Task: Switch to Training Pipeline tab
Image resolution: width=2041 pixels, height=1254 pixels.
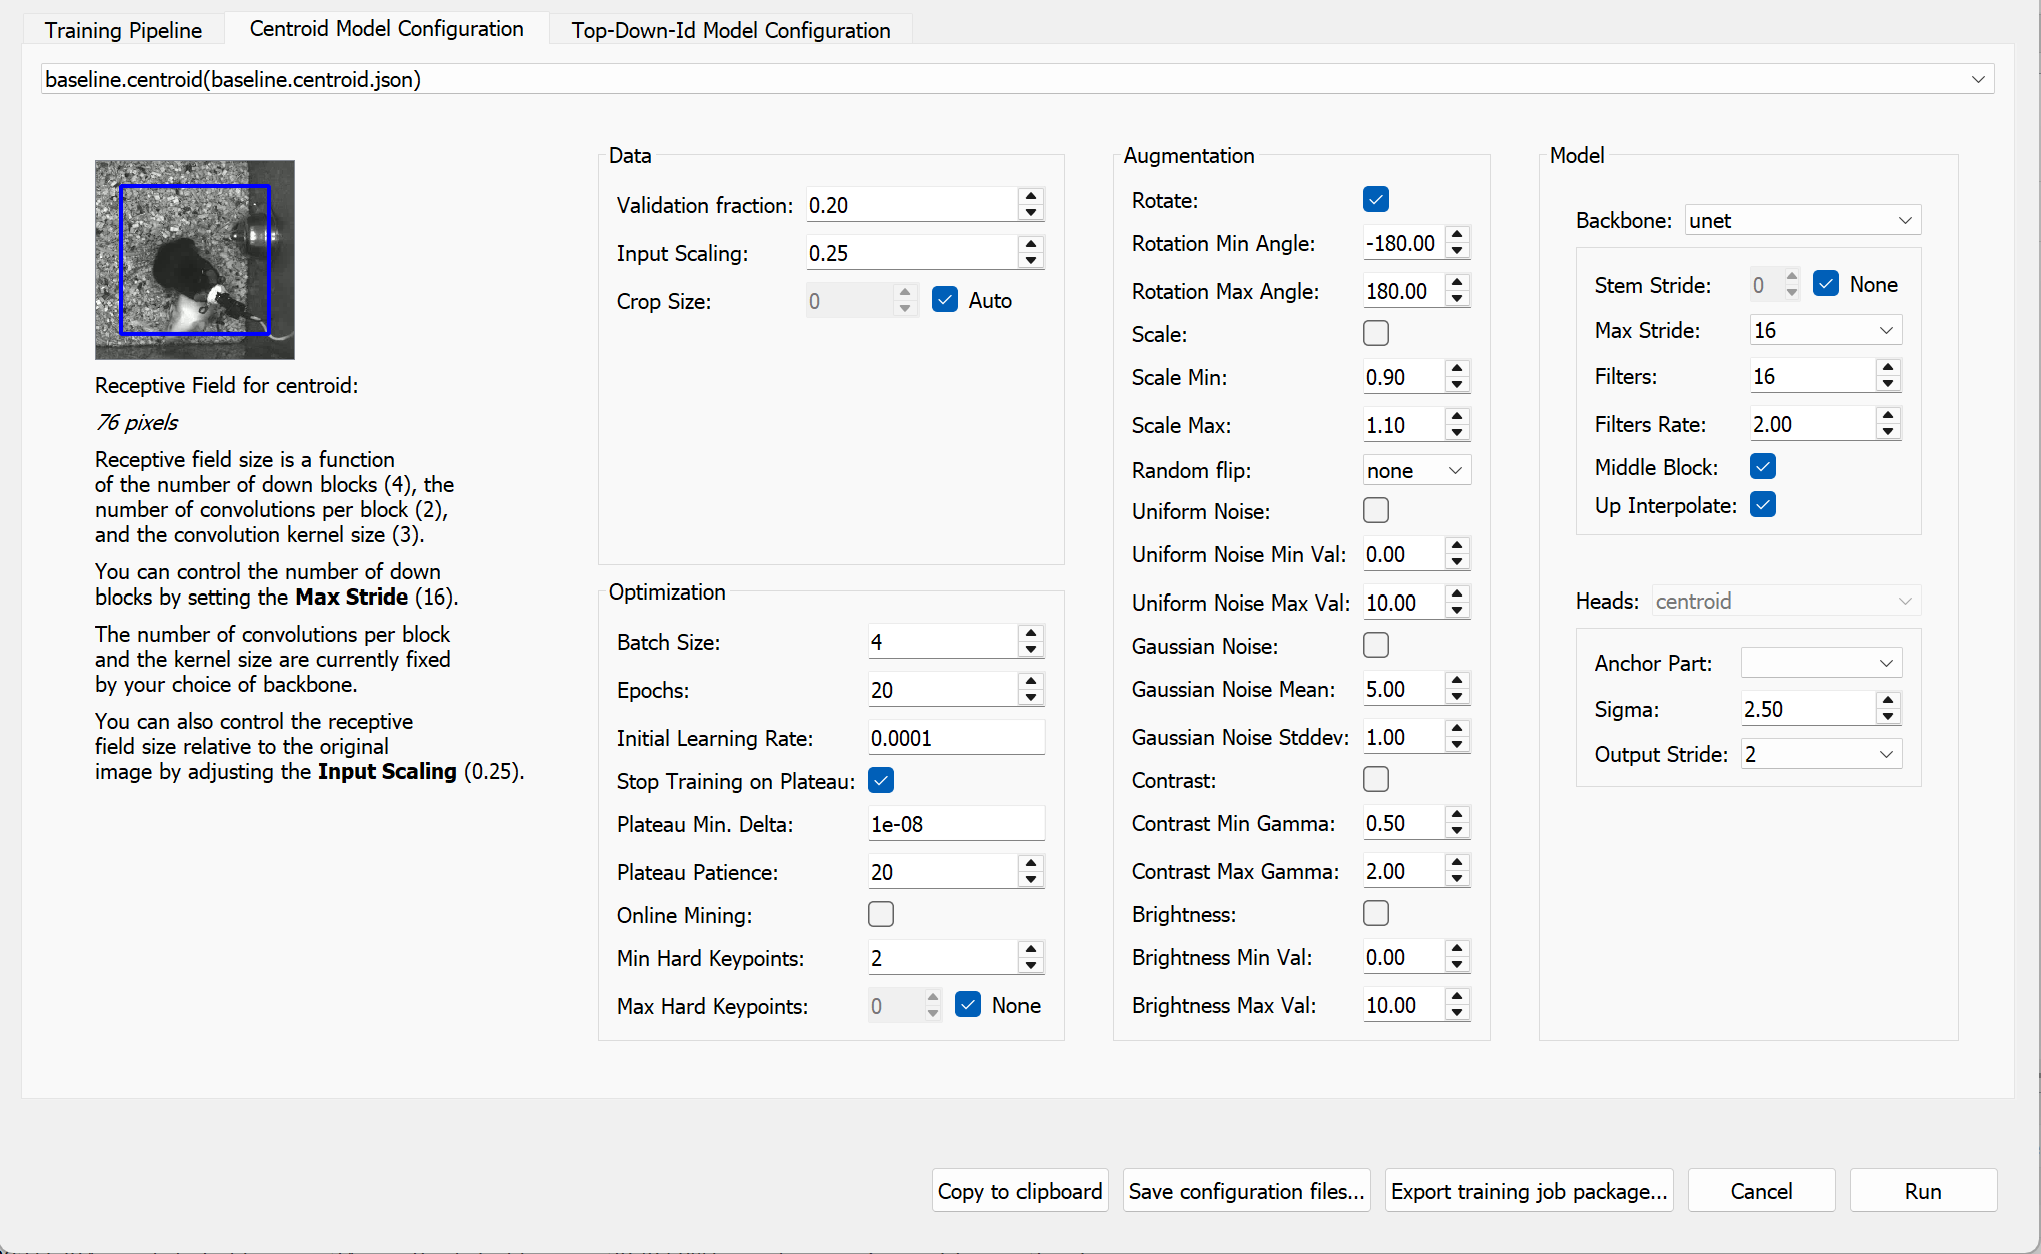Action: 123,30
